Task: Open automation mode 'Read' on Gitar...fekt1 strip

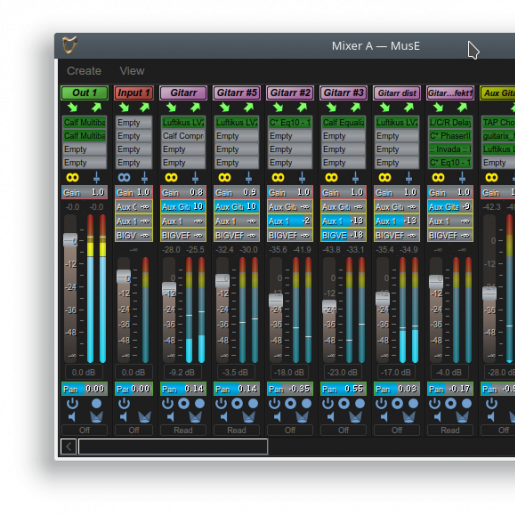Action: [x=450, y=430]
